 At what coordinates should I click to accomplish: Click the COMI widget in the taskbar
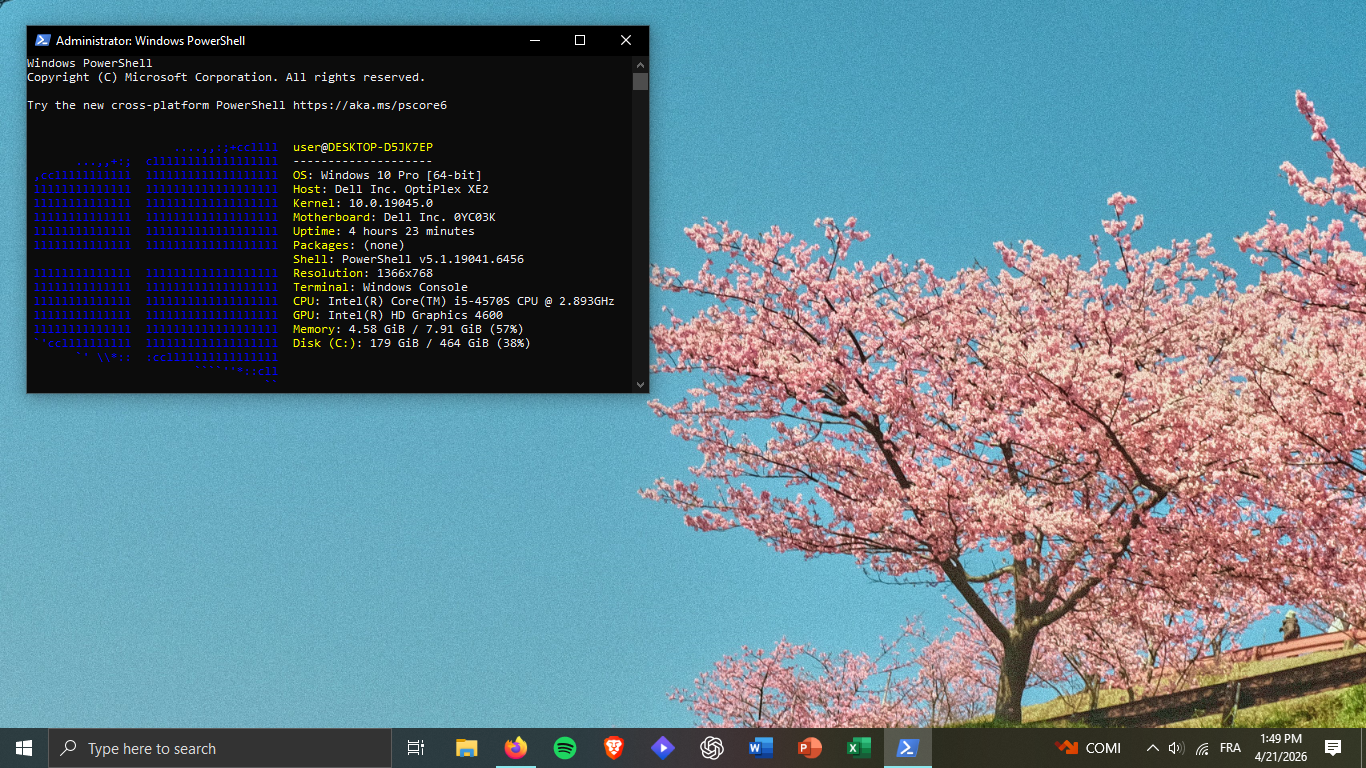tap(1088, 748)
